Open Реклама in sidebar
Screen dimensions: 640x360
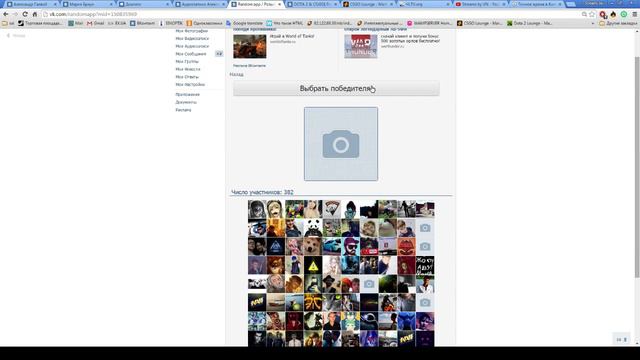click(183, 110)
